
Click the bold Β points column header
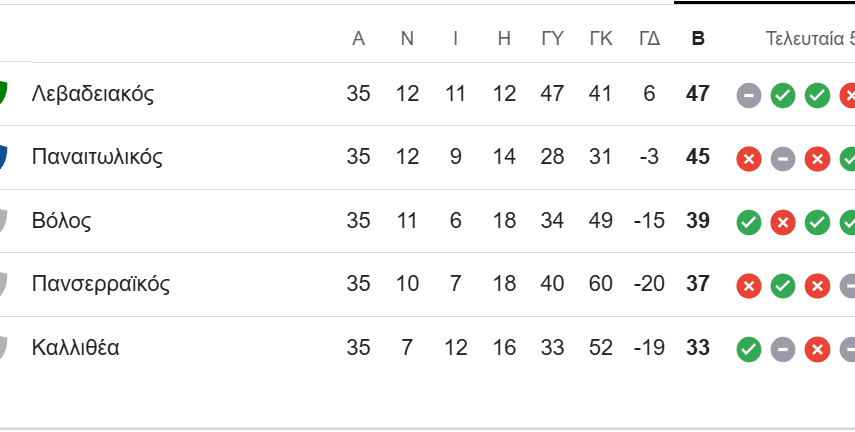(x=698, y=39)
